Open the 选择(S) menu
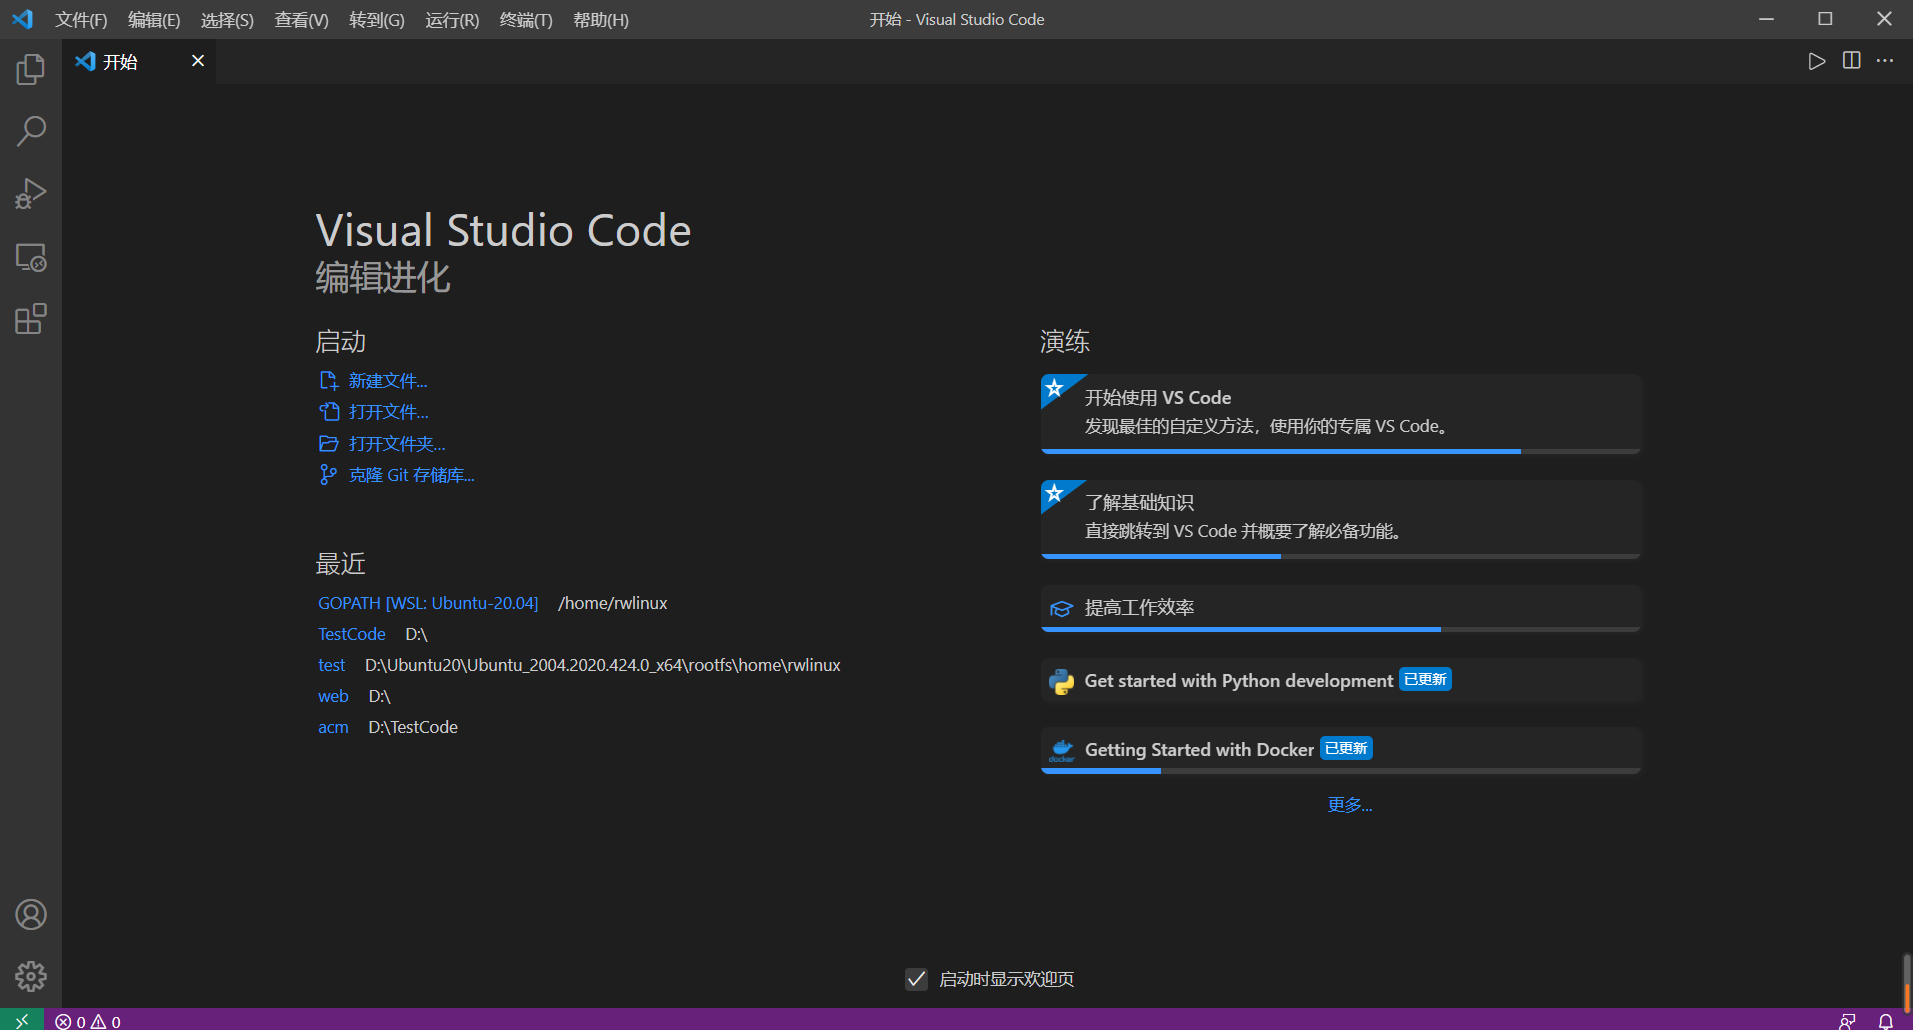This screenshot has height=1030, width=1913. [x=227, y=20]
